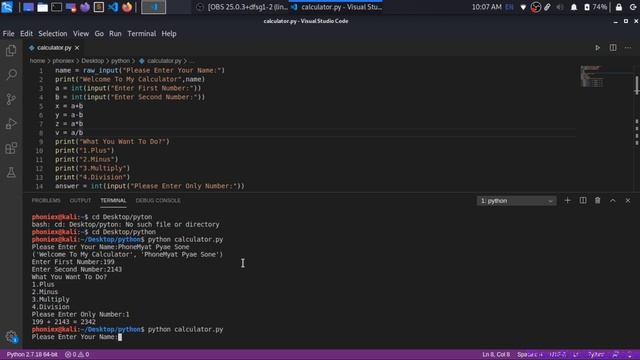Place cursor on line 14 'answer = int(input' code

point(149,186)
